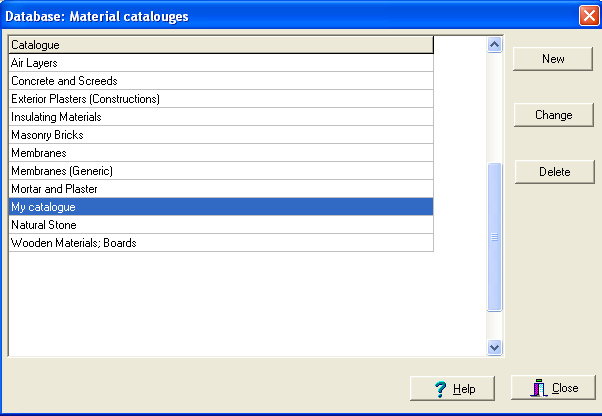602x416 pixels.
Task: Click the scroll down arrow
Action: [494, 347]
